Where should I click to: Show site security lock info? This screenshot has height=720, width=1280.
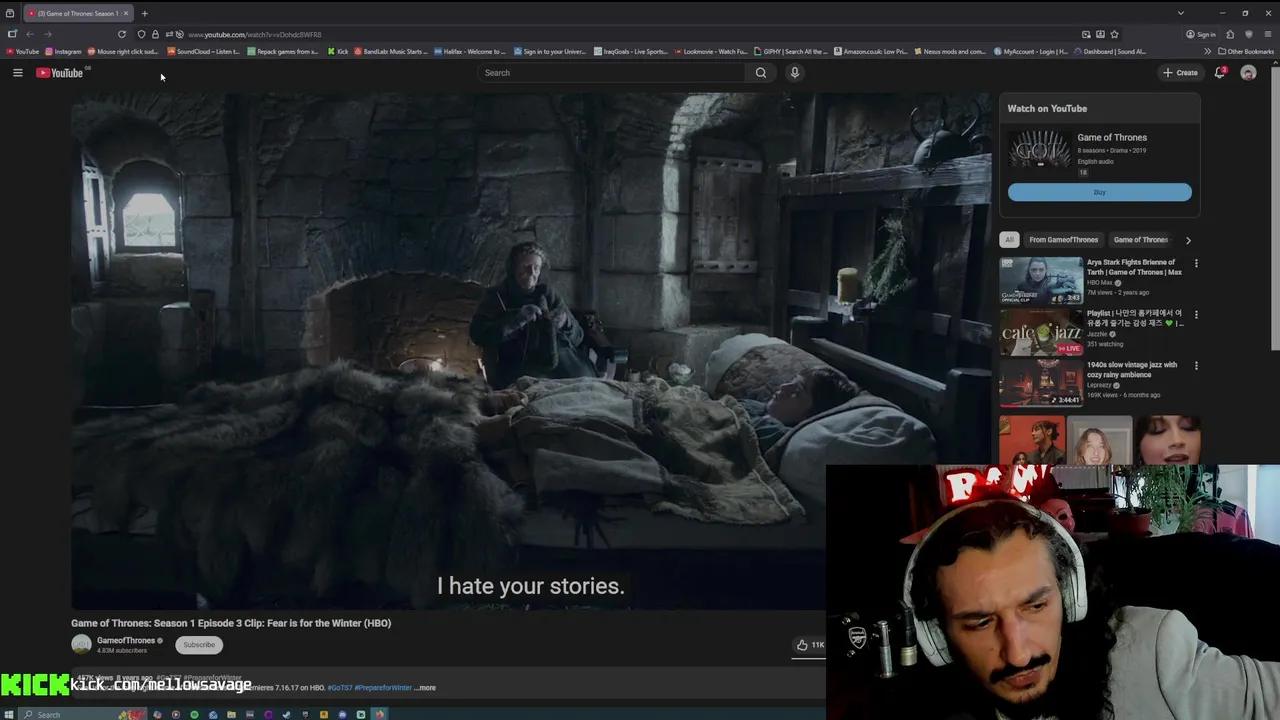155,34
